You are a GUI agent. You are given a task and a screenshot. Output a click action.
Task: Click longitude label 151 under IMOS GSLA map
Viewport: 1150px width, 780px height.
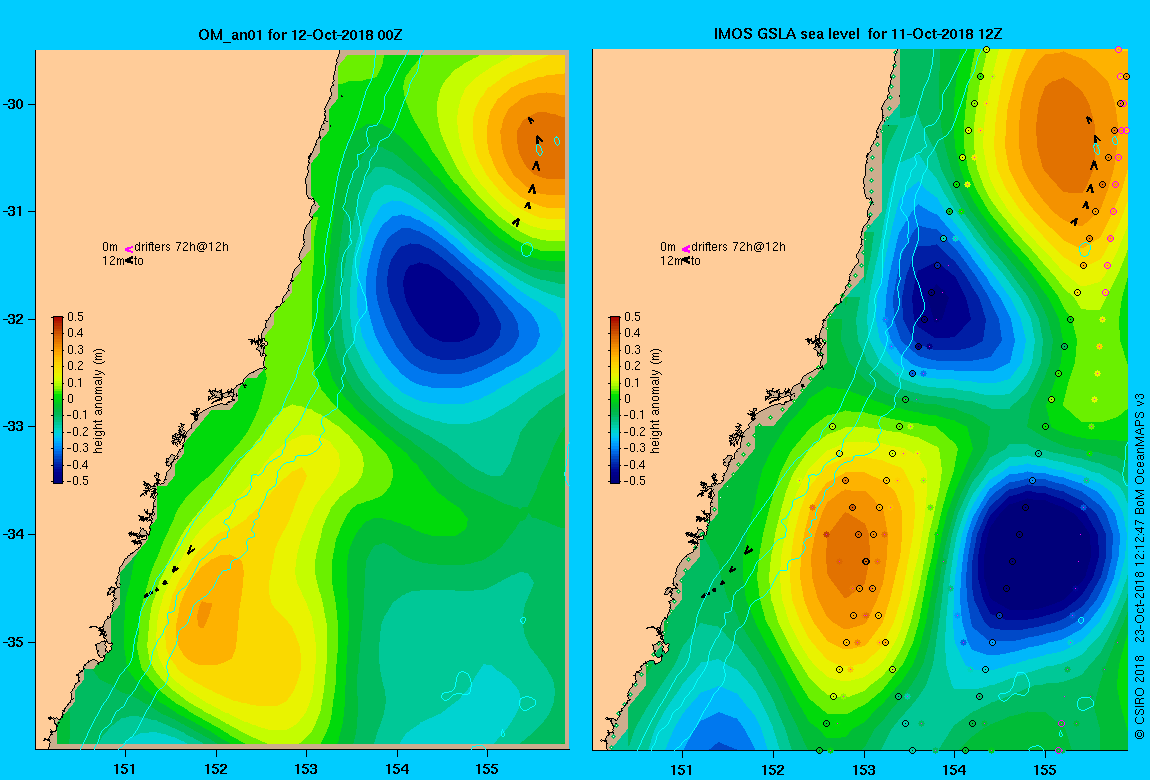tap(682, 769)
